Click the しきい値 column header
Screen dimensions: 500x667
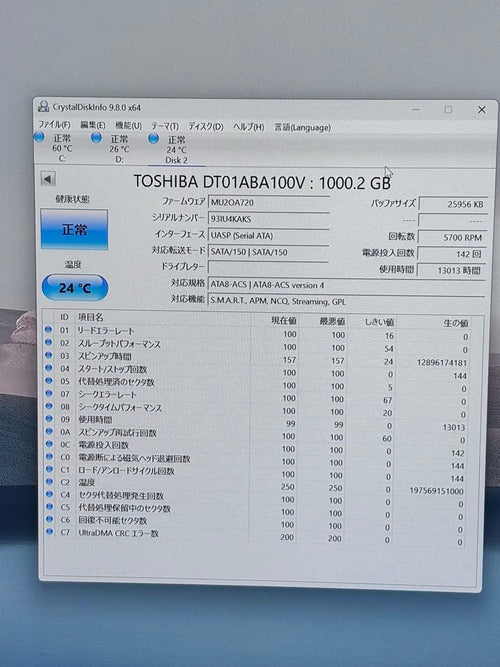pos(380,322)
